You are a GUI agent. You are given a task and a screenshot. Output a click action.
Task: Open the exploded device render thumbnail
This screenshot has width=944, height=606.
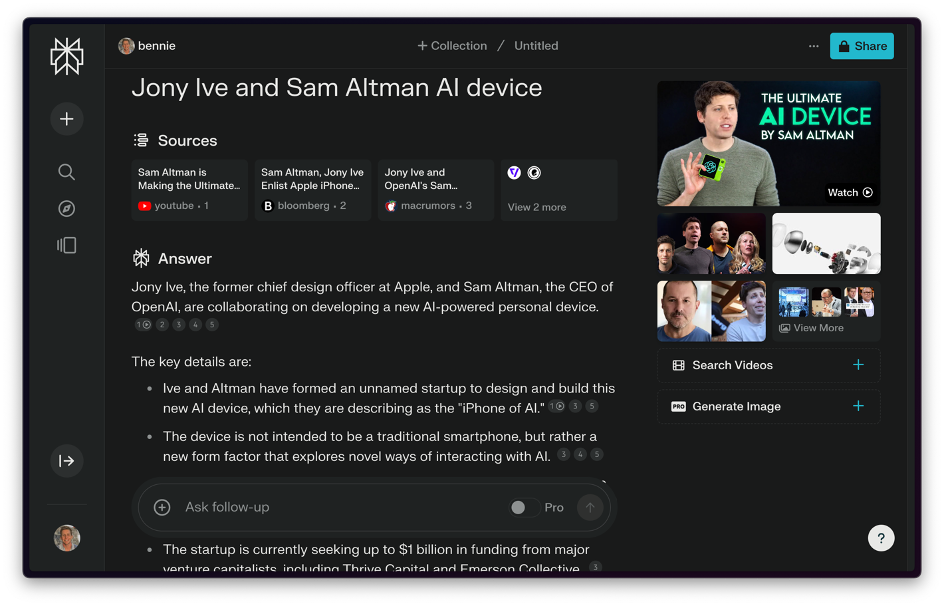click(826, 244)
